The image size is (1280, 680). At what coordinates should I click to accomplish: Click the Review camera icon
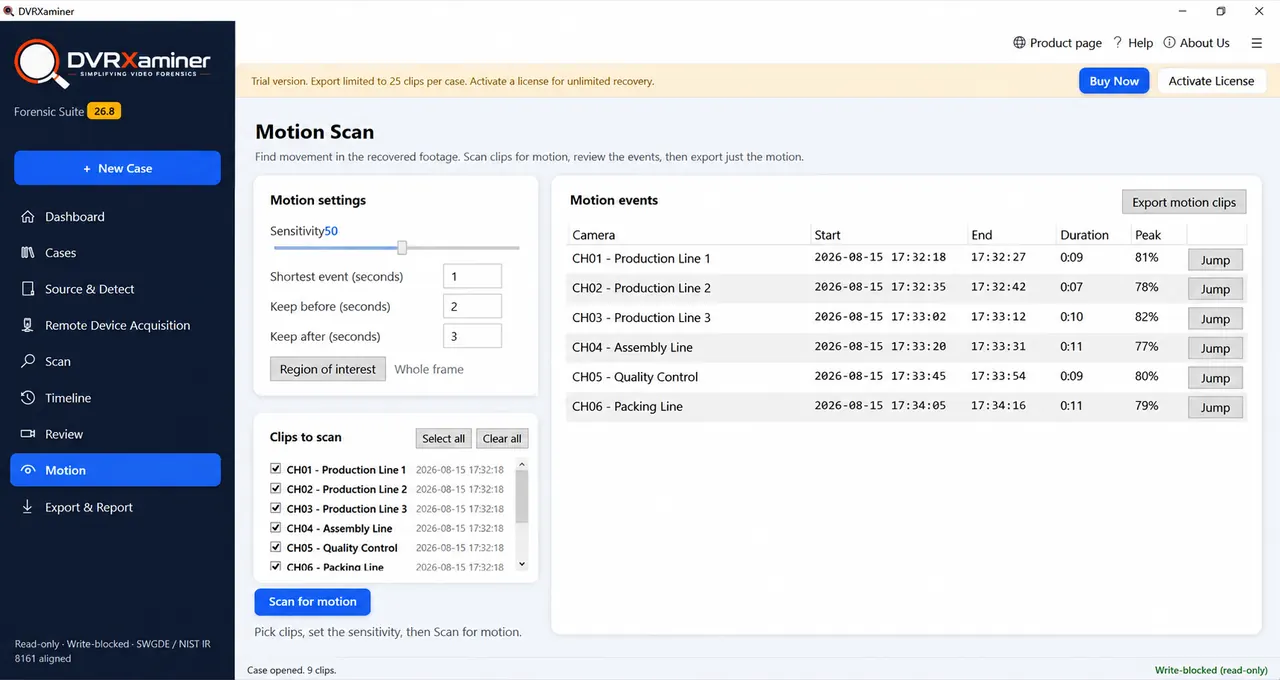28,434
